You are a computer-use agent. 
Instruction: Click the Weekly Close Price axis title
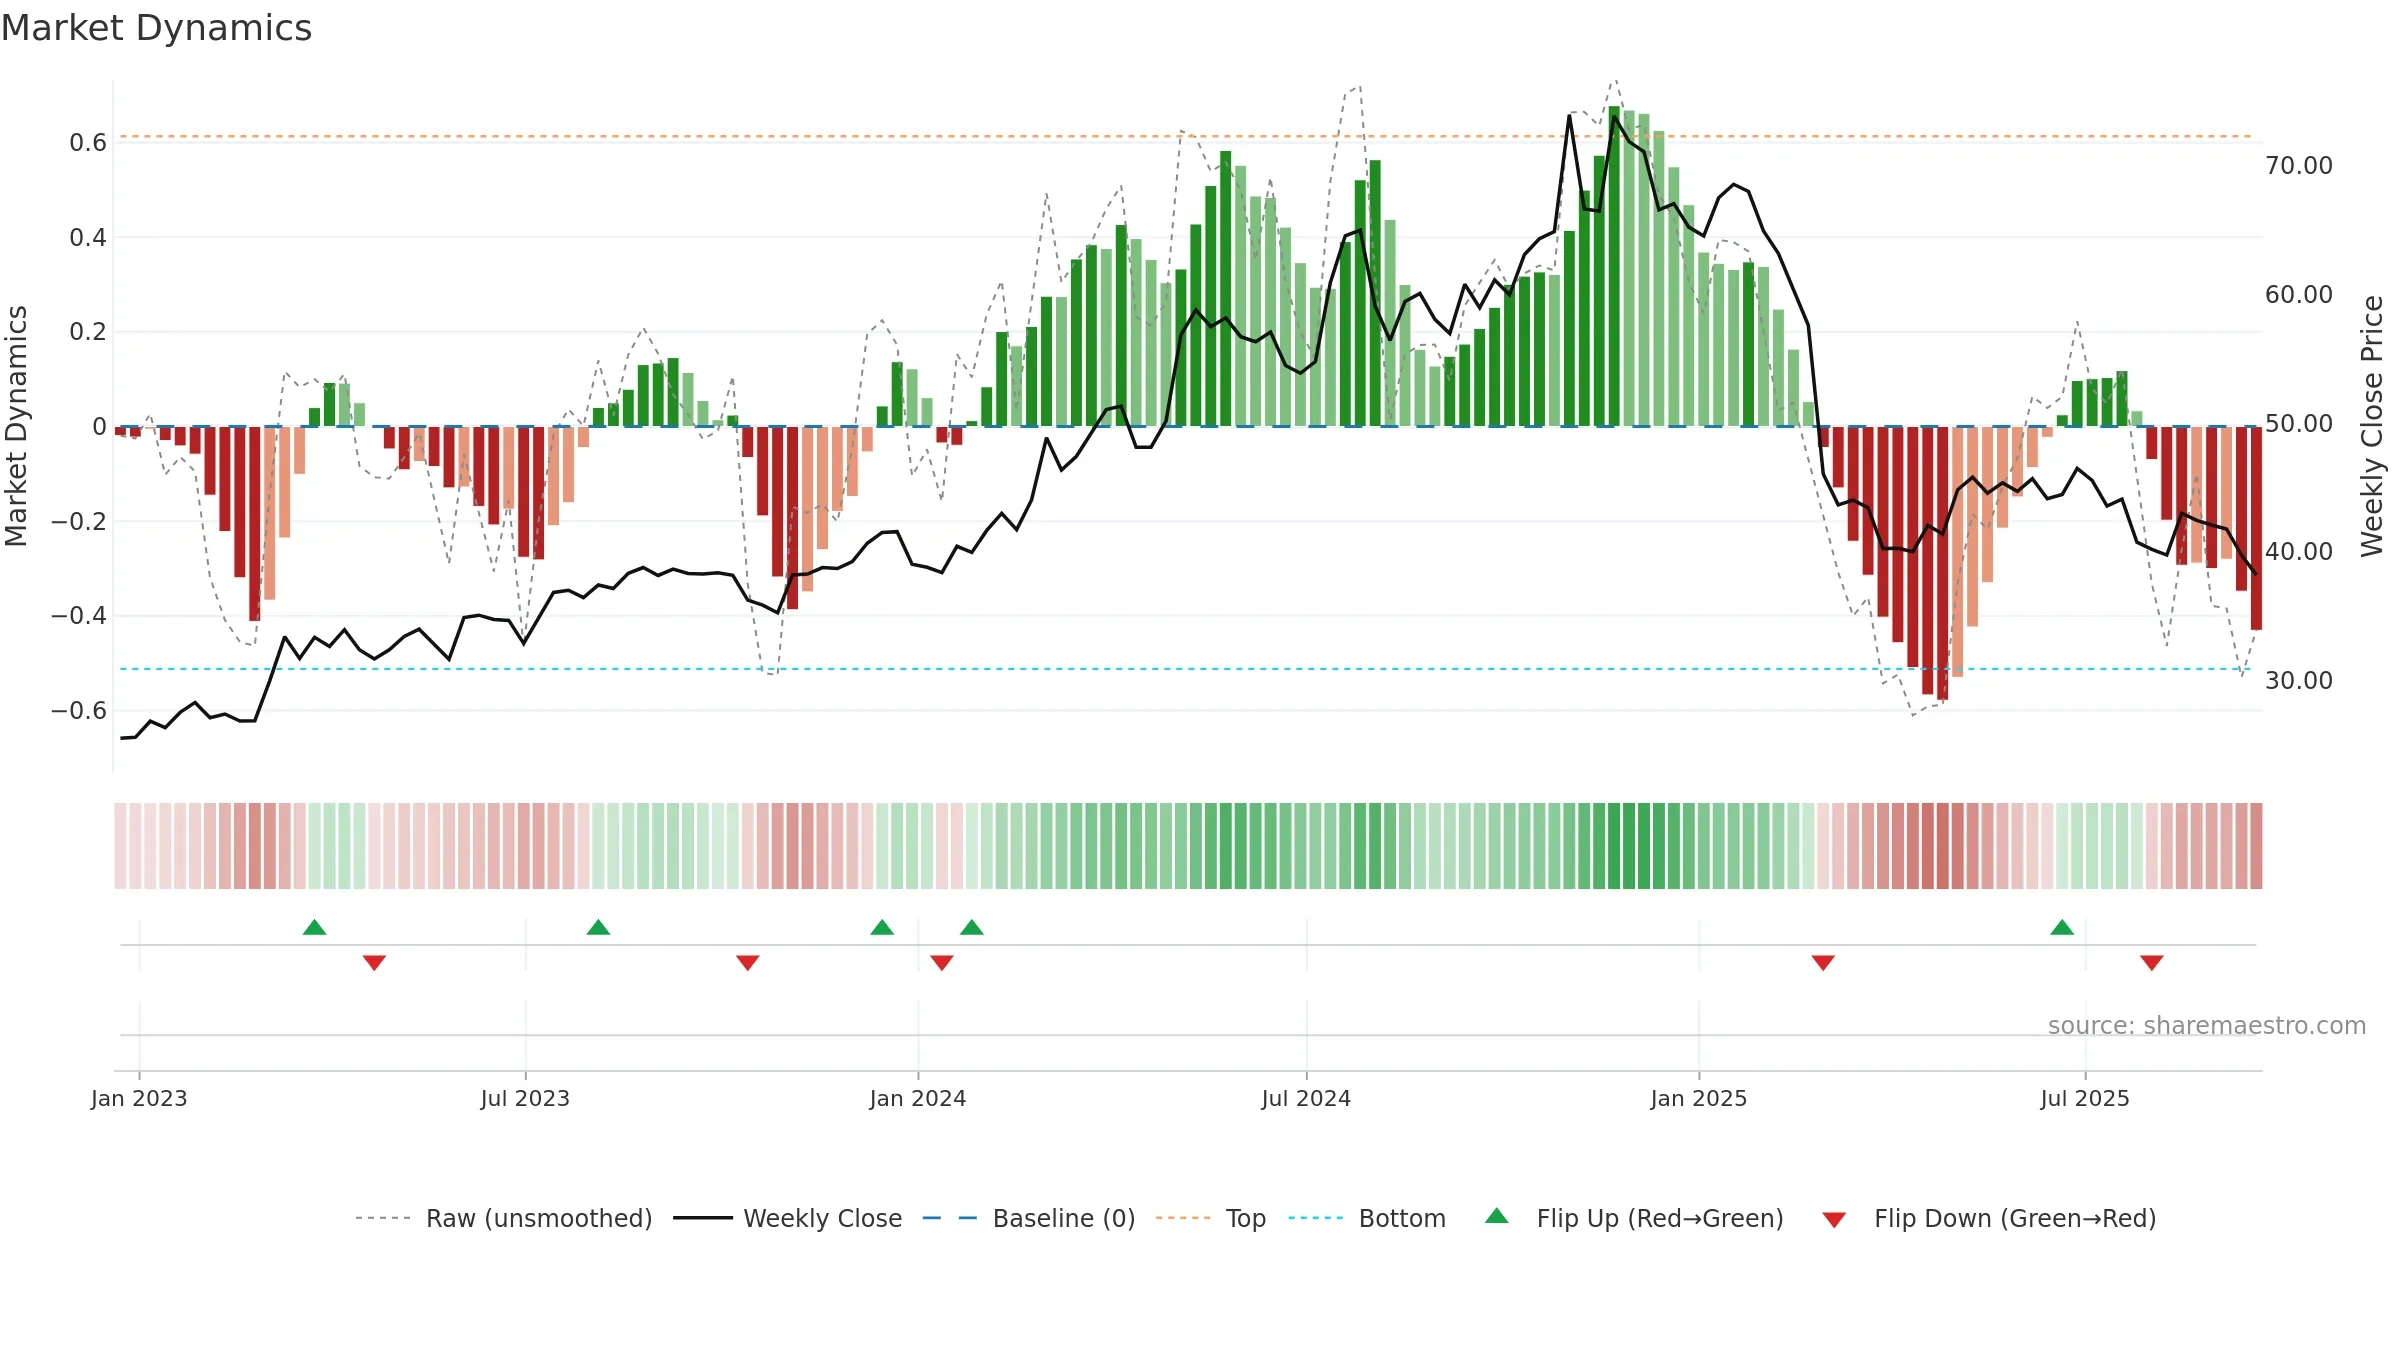tap(2372, 426)
